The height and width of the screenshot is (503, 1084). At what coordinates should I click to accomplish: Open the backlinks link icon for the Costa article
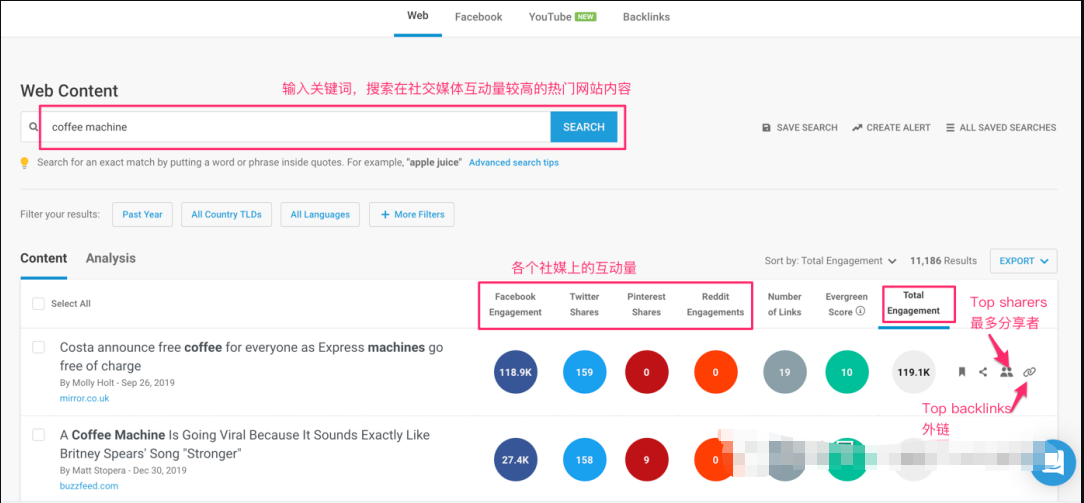tap(1030, 372)
